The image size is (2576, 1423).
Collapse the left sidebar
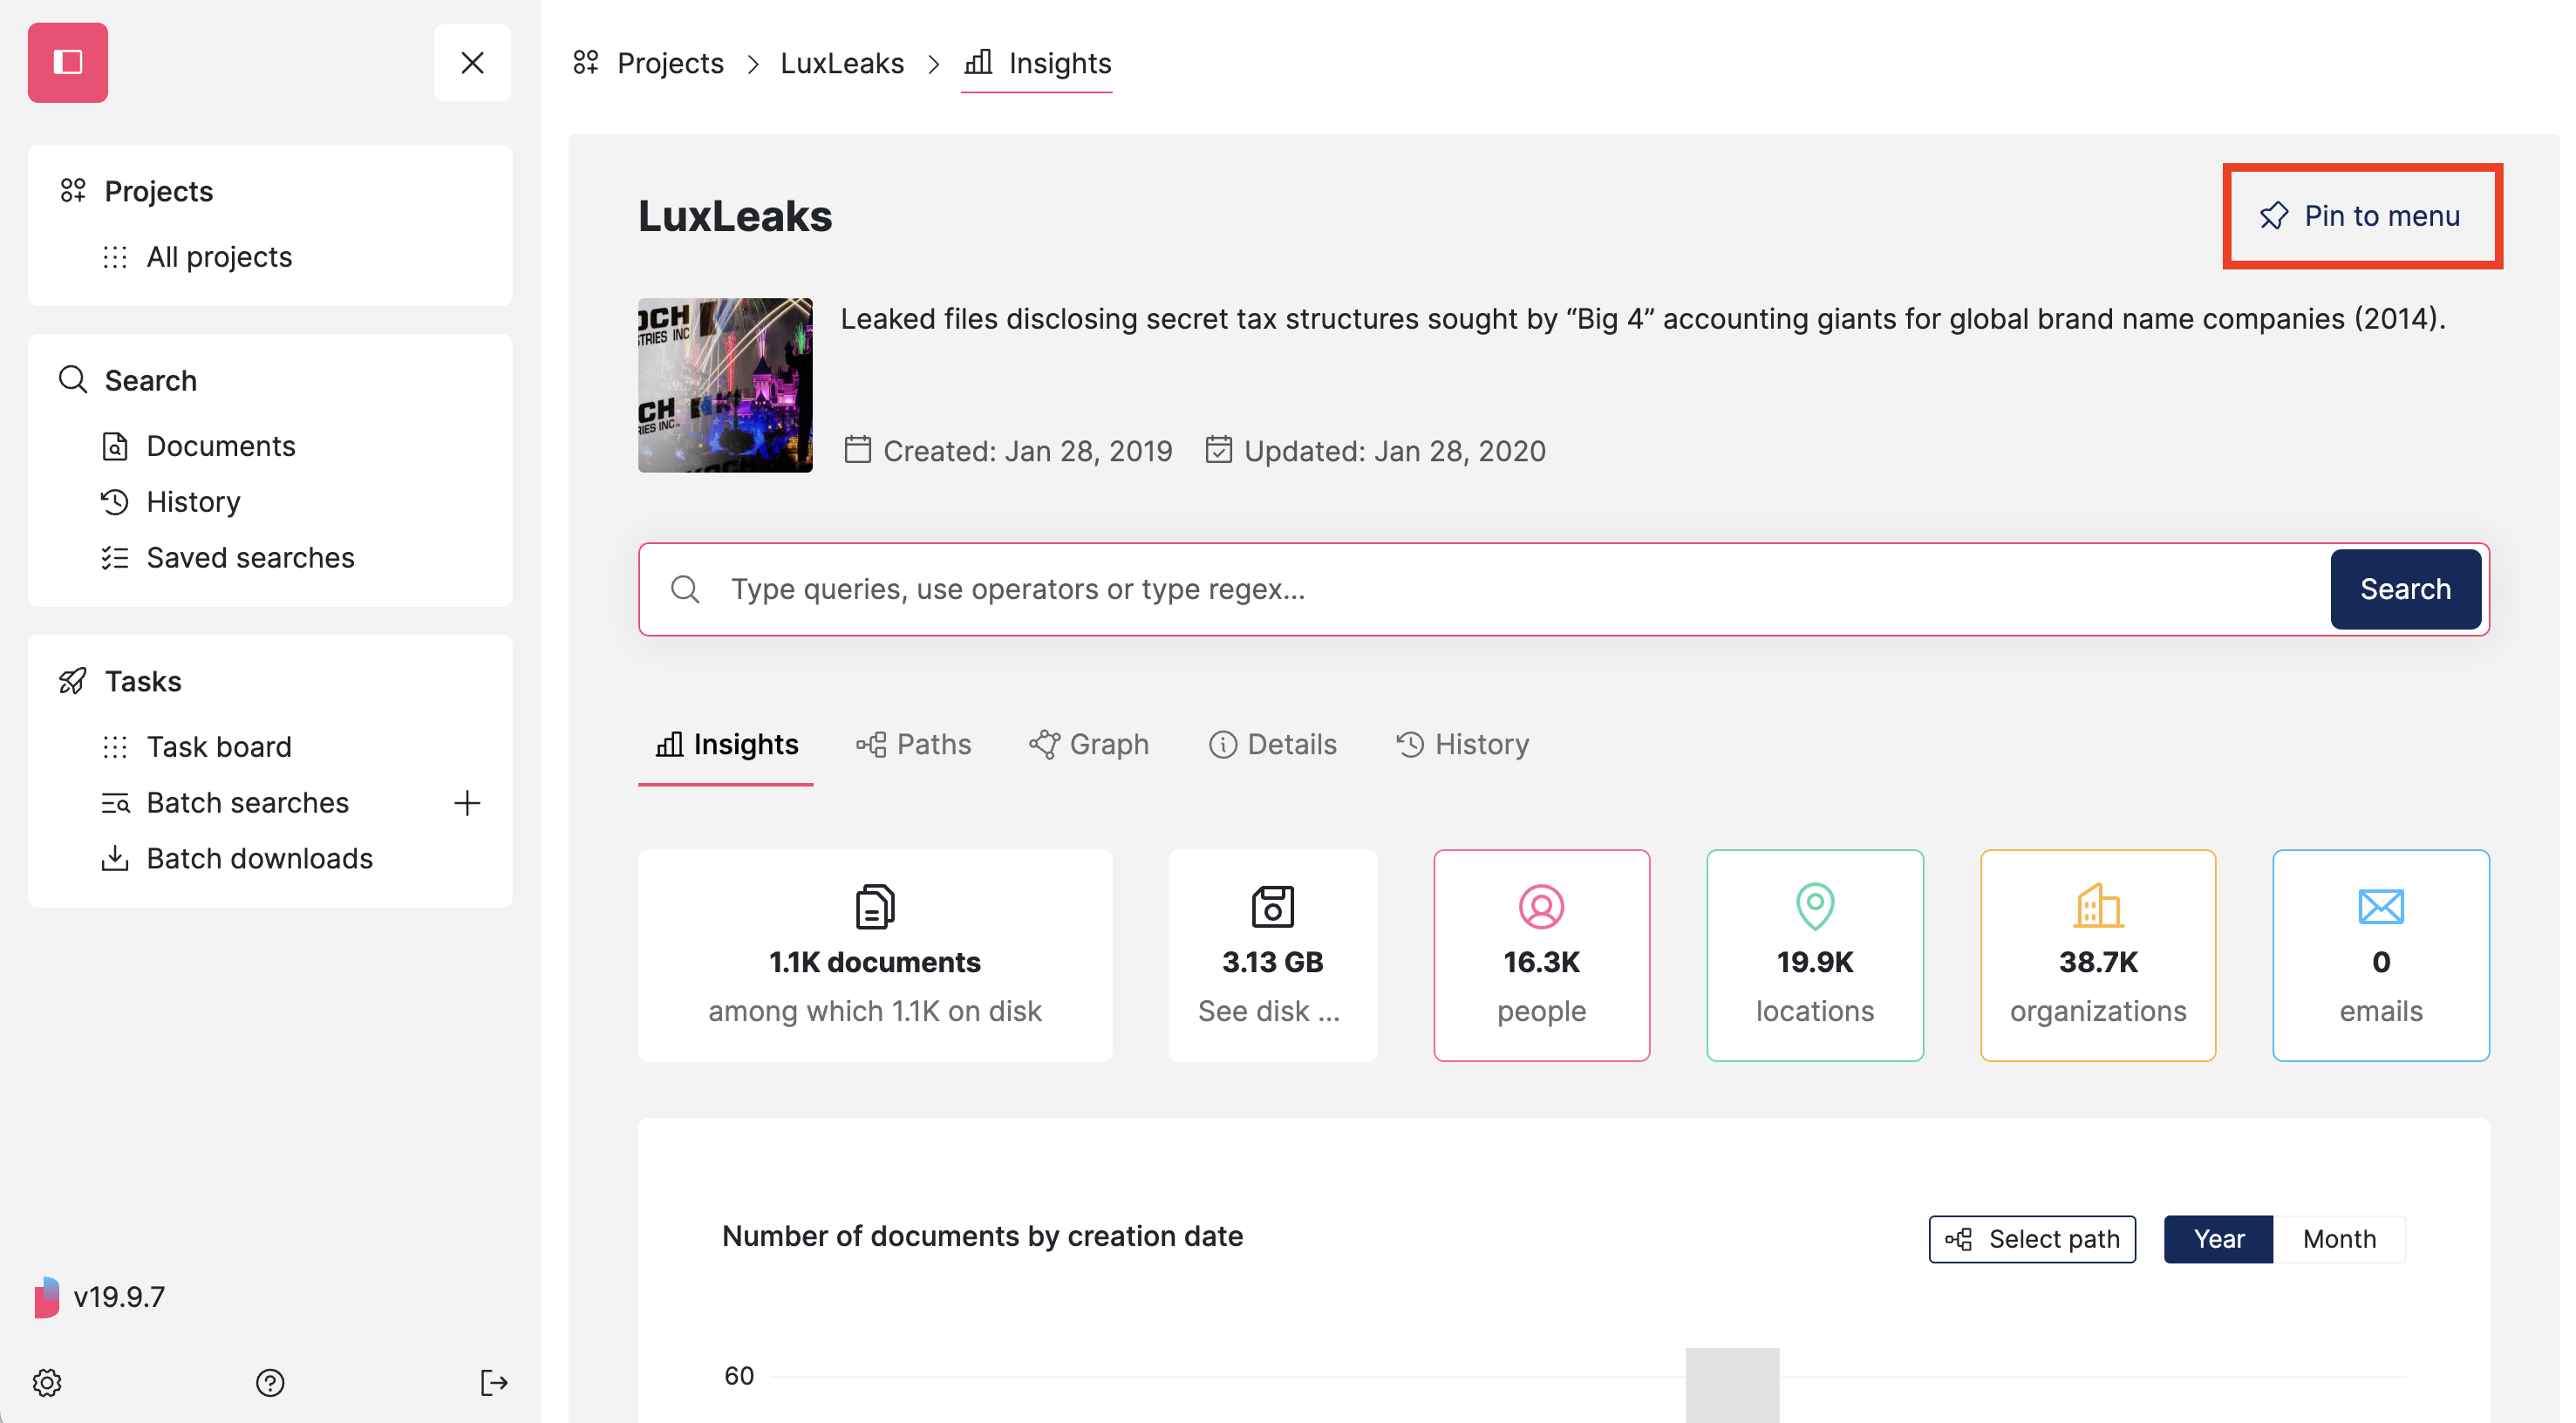[x=472, y=62]
